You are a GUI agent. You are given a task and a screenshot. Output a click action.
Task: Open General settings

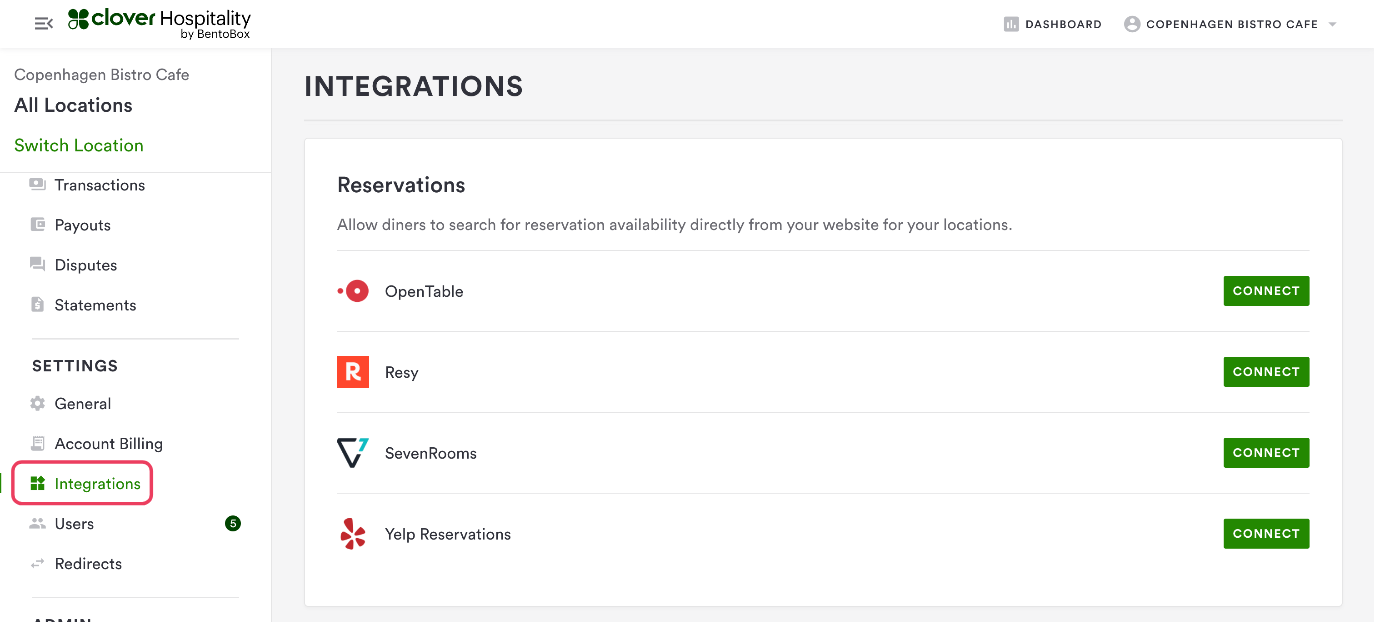point(82,404)
